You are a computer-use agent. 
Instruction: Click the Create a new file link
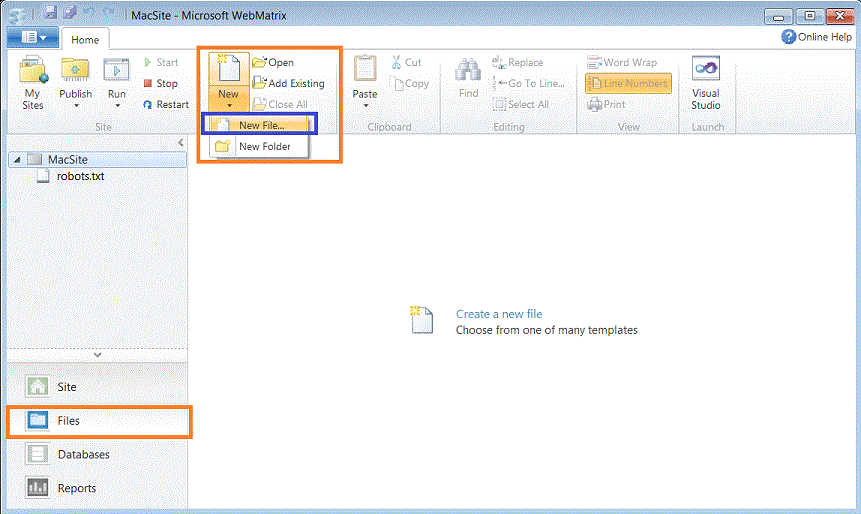point(499,314)
